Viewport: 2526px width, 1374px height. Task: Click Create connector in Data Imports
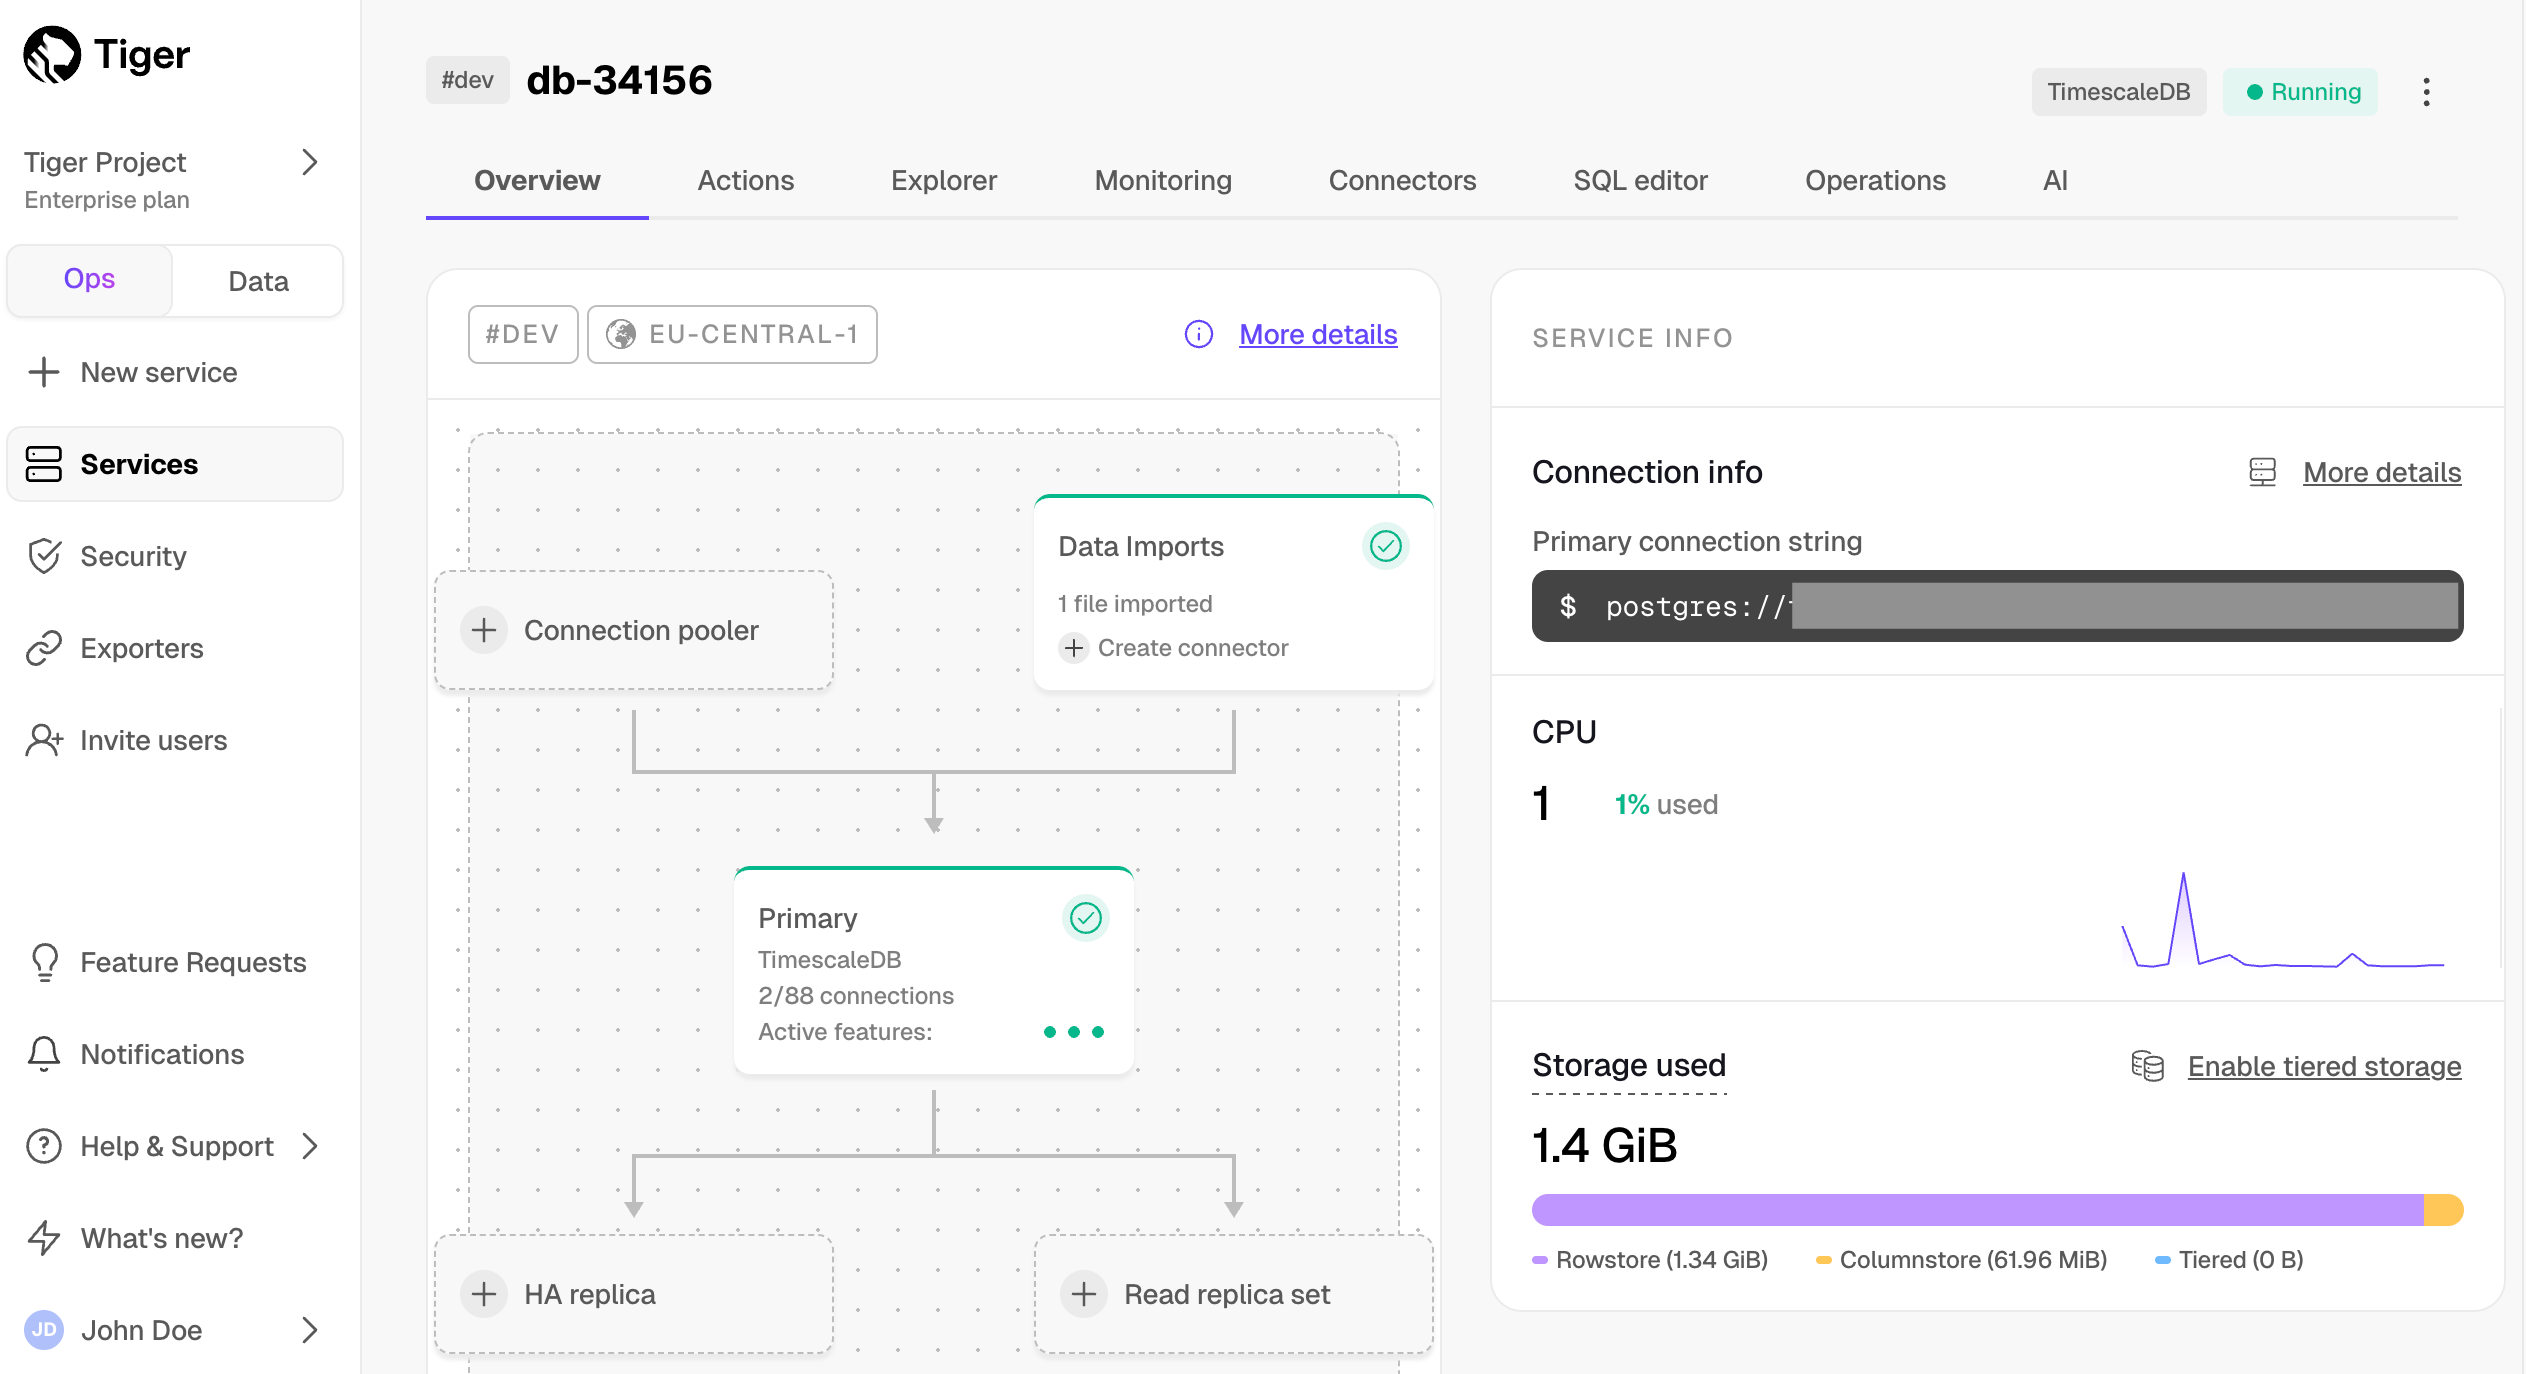pos(1192,648)
